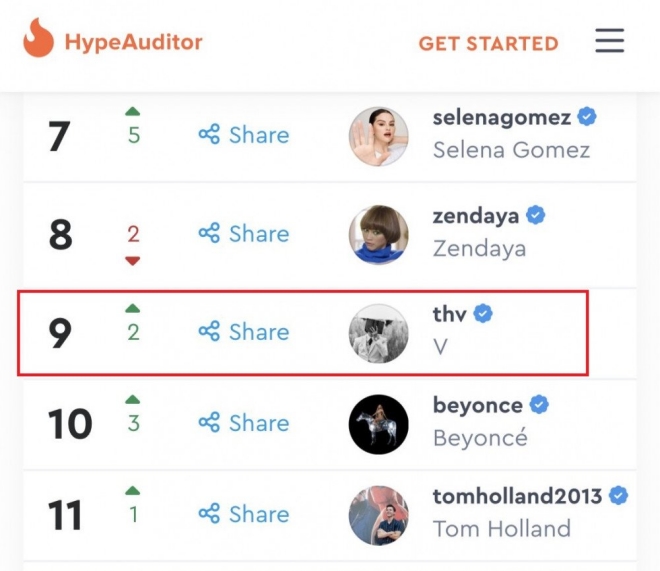This screenshot has width=660, height=571.
Task: Share thv's ranking entry
Action: tap(243, 332)
